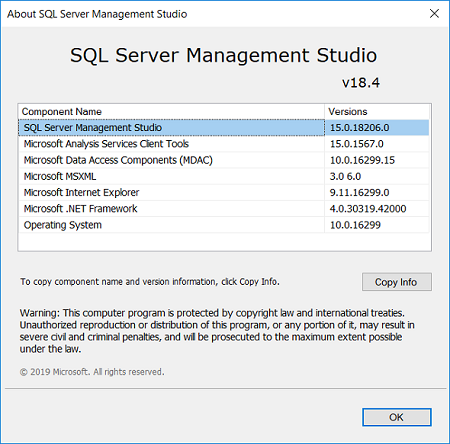This screenshot has width=450, height=444.
Task: Select the Microsoft .NET Framework row
Action: pyautogui.click(x=224, y=209)
